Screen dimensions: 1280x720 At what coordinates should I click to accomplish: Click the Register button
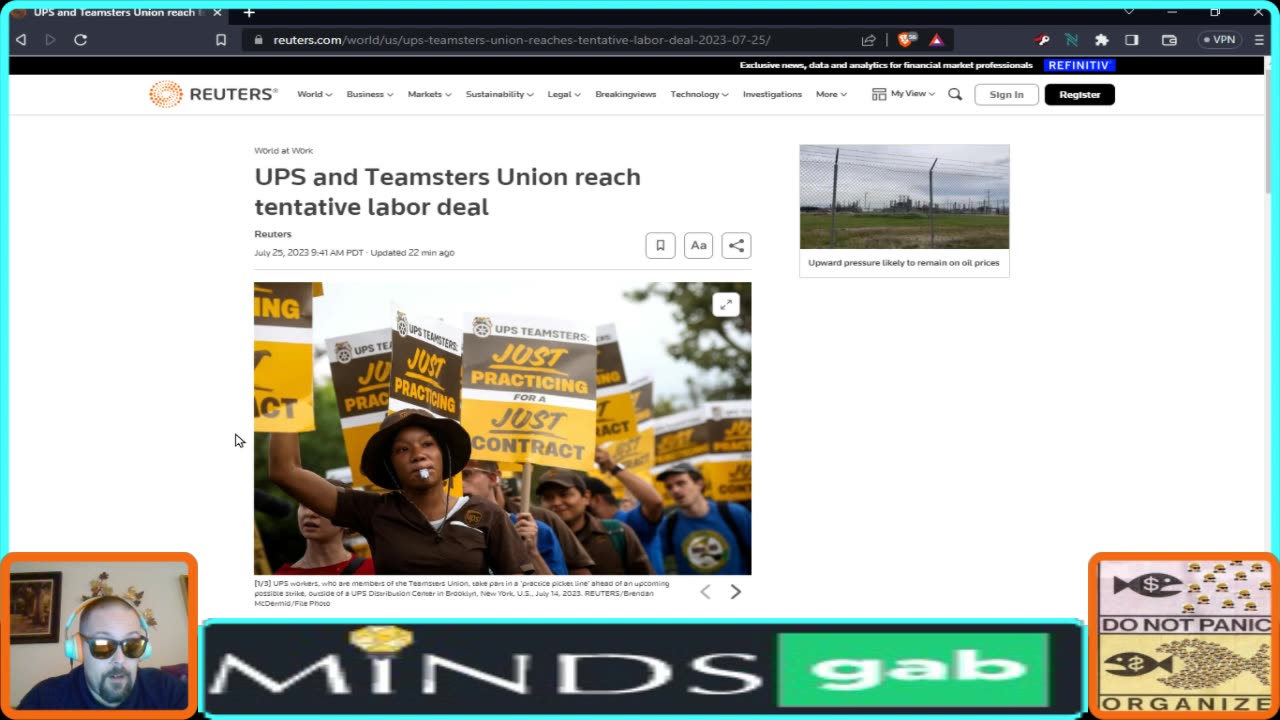coord(1079,94)
